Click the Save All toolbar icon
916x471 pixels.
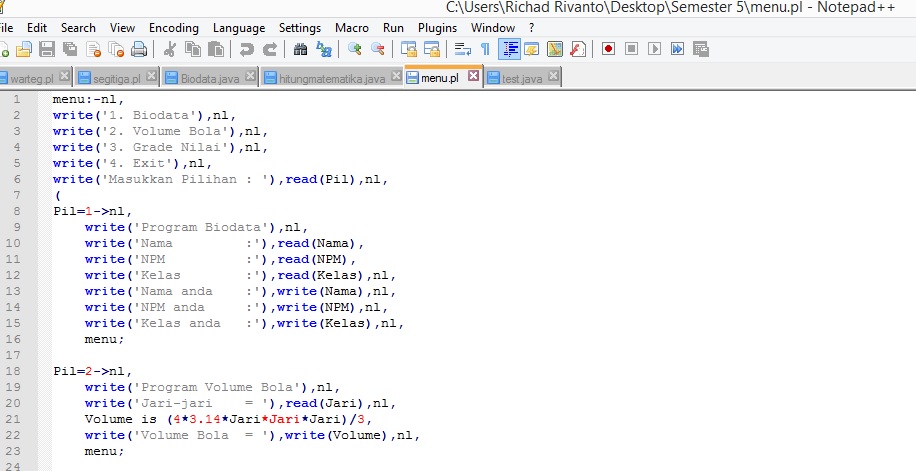pyautogui.click(x=70, y=49)
